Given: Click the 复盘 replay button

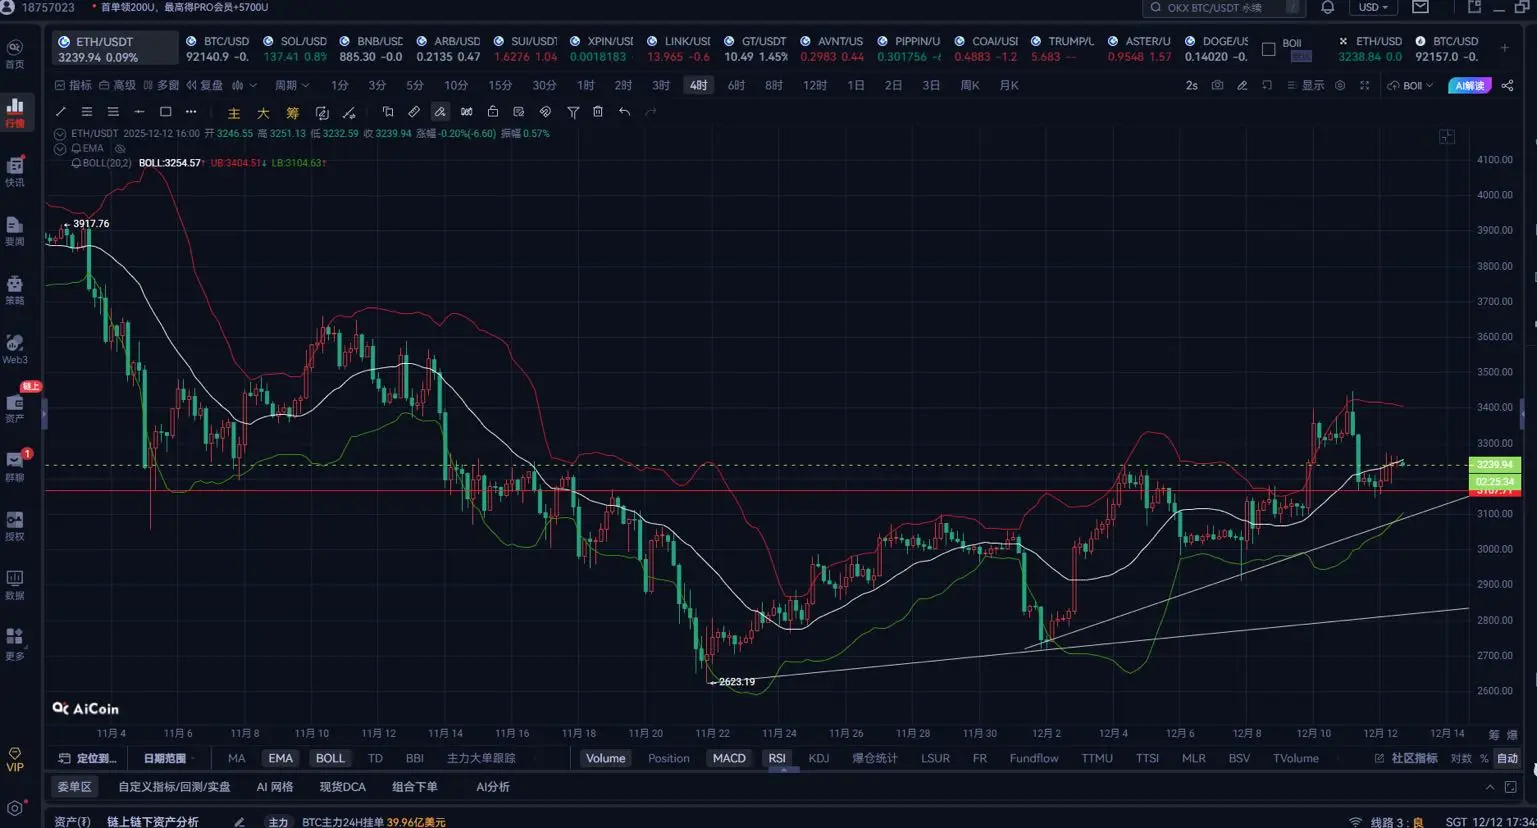Looking at the screenshot, I should click(204, 86).
